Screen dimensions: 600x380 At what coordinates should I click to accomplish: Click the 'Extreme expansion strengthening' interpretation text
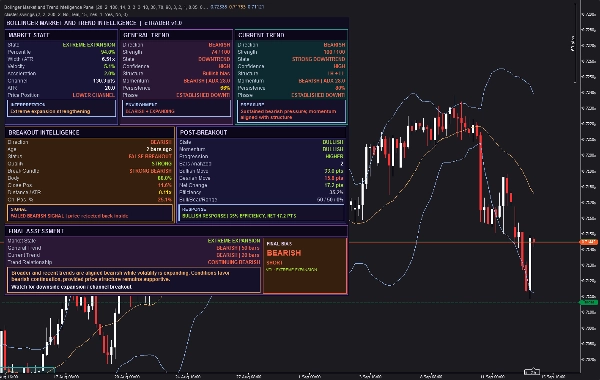[50, 111]
